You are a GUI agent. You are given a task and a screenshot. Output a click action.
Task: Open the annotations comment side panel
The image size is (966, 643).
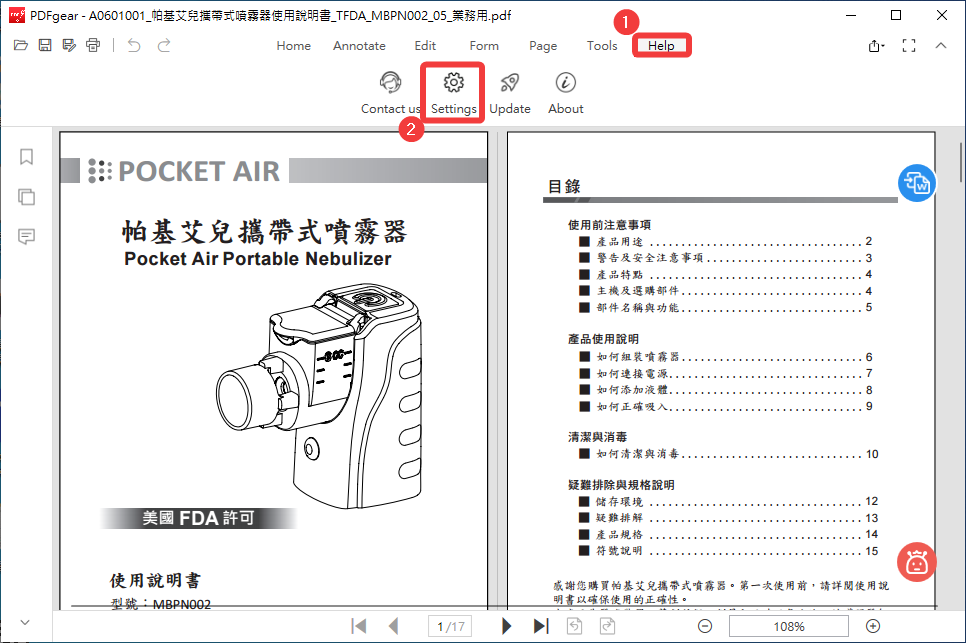(26, 237)
